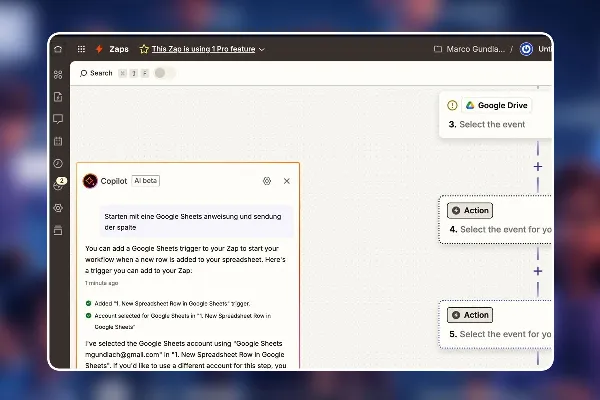
Task: Click the 'You can add a Google Sheets trigger' reply
Action: [x=185, y=260]
